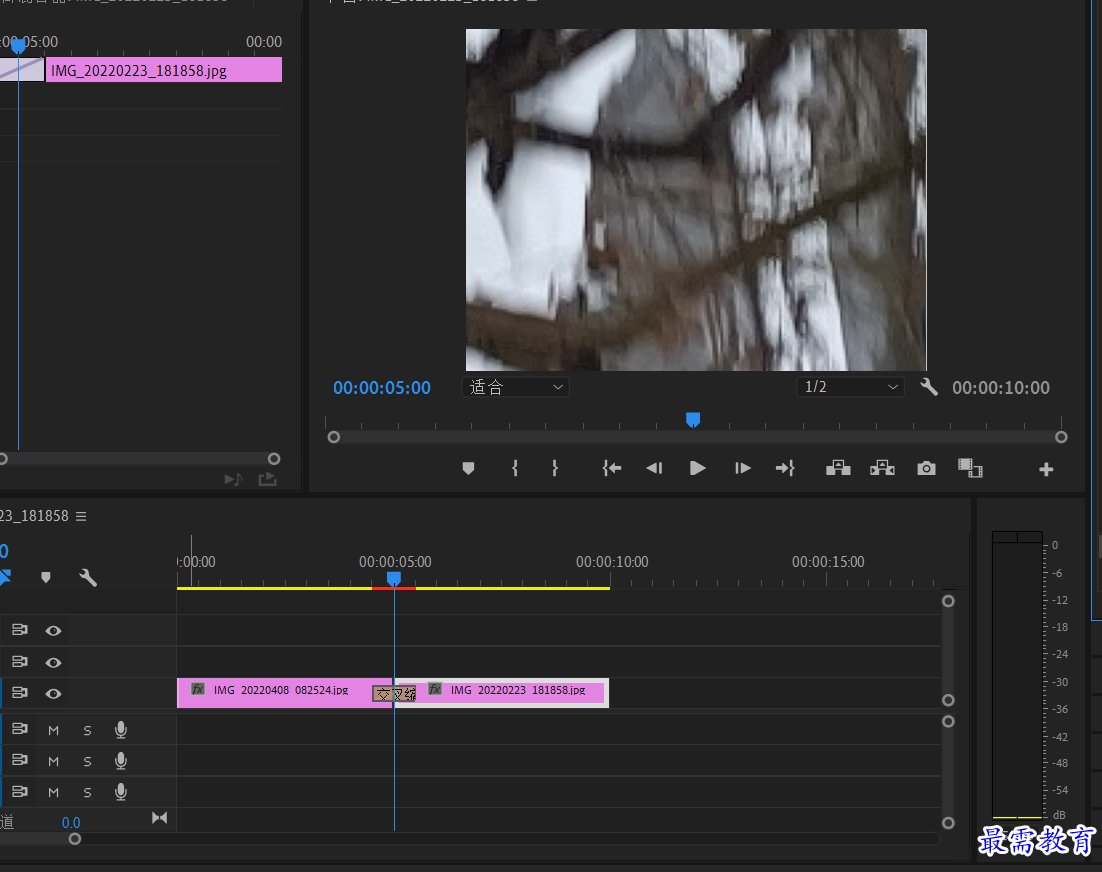
Task: Click the 00:00:10:00 duration readout
Action: click(1001, 388)
